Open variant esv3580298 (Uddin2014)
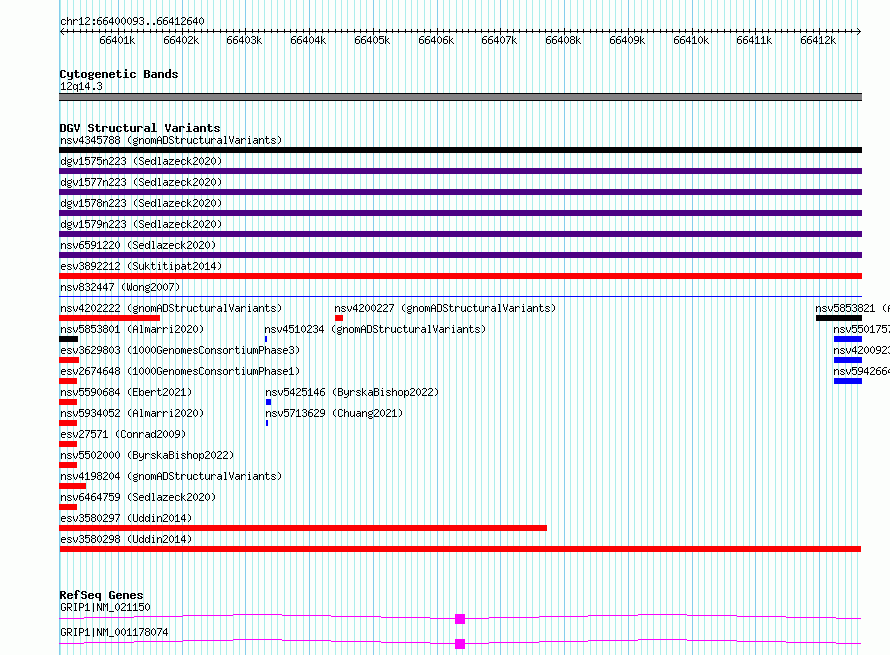Screen dimensions: 890x655 (126, 539)
